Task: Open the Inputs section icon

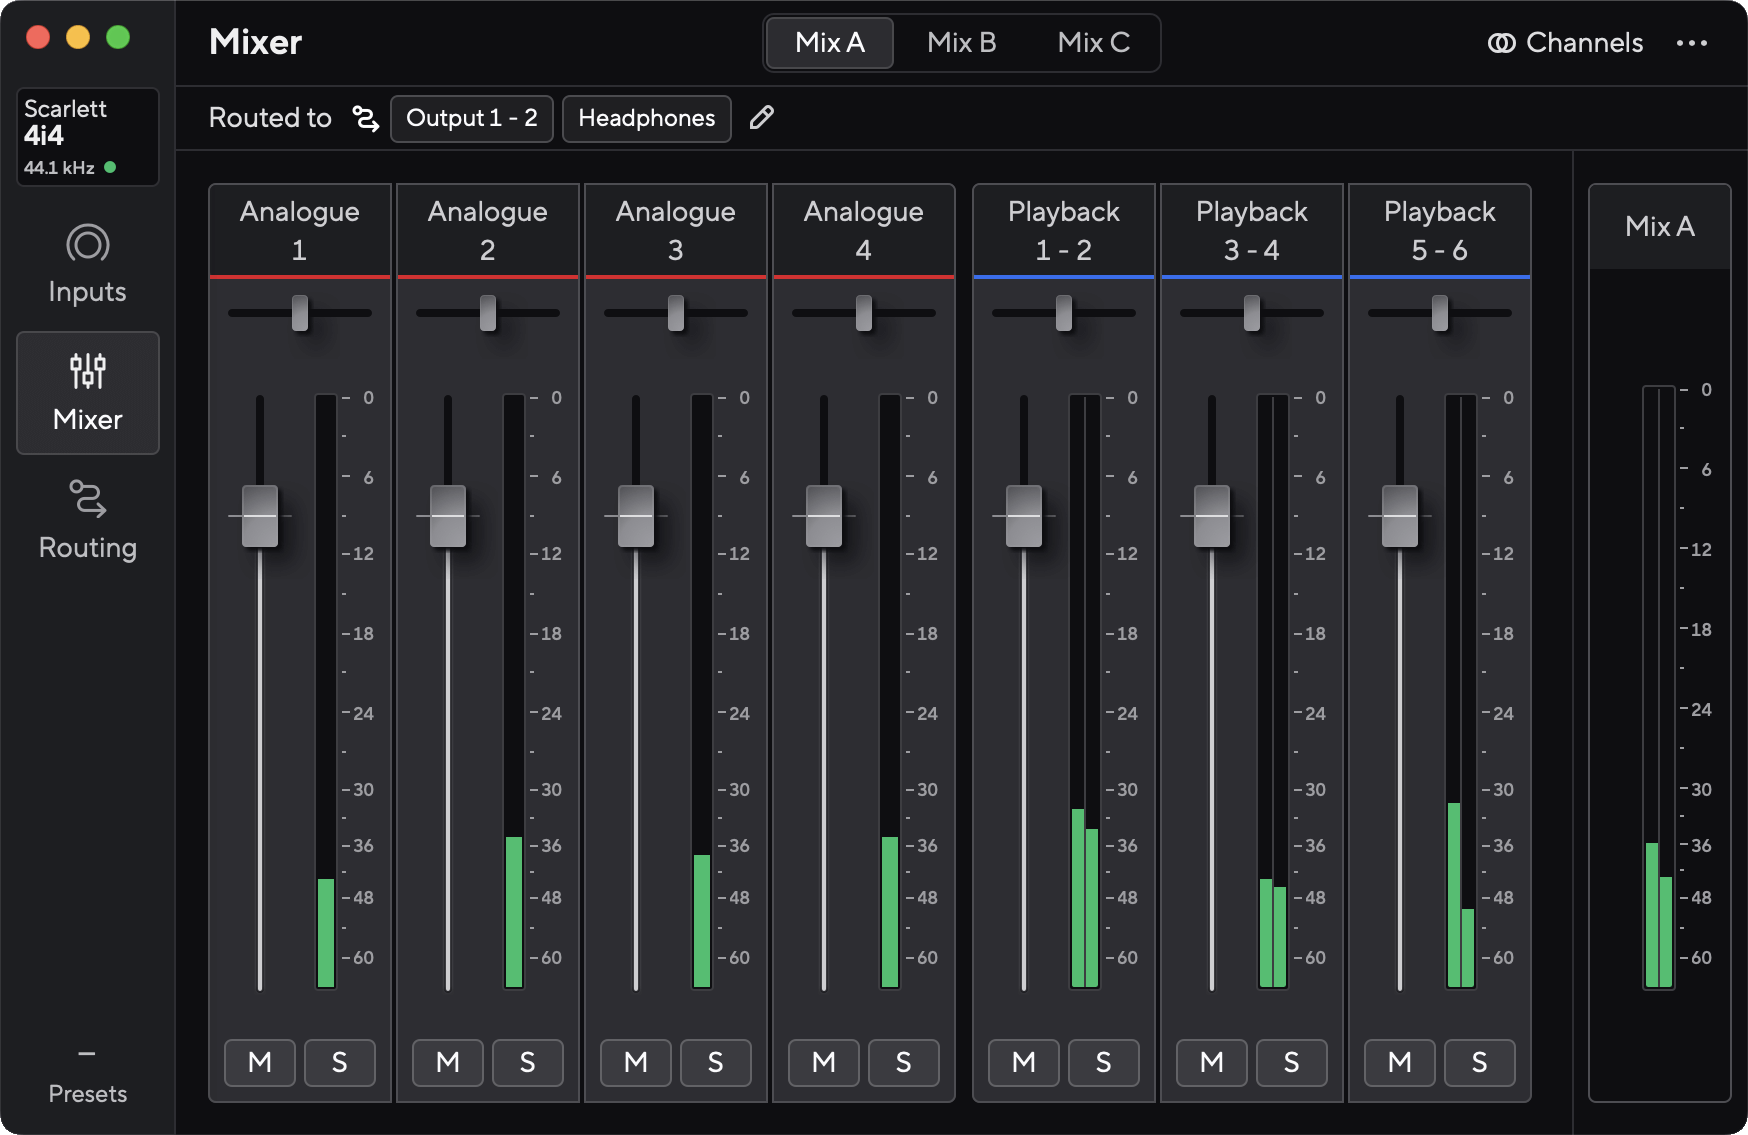Action: click(88, 244)
